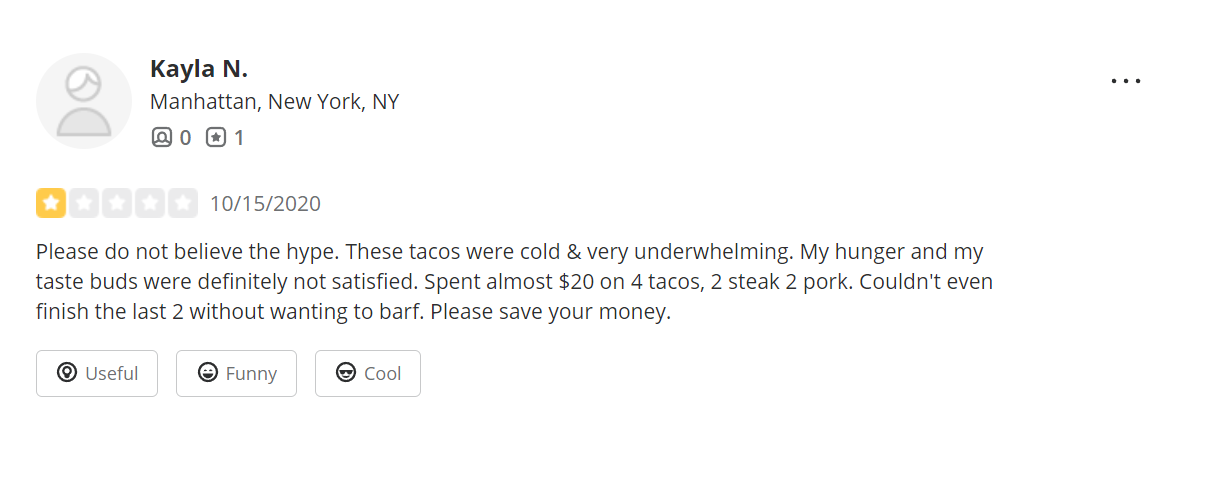Vote the review as Funny
This screenshot has height=484, width=1209.
coord(236,373)
